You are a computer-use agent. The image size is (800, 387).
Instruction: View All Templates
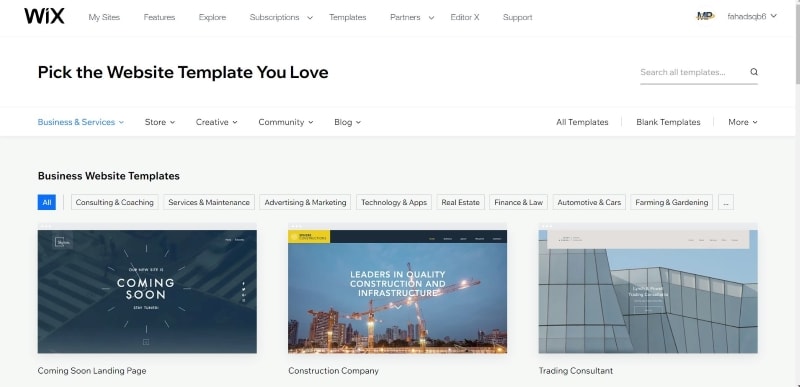(x=582, y=122)
